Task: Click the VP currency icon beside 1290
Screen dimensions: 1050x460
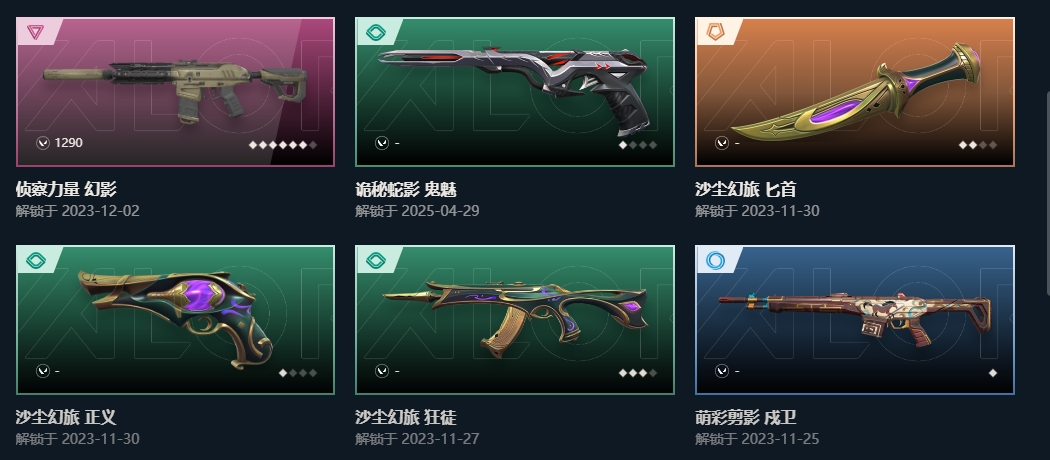Action: click(x=43, y=143)
